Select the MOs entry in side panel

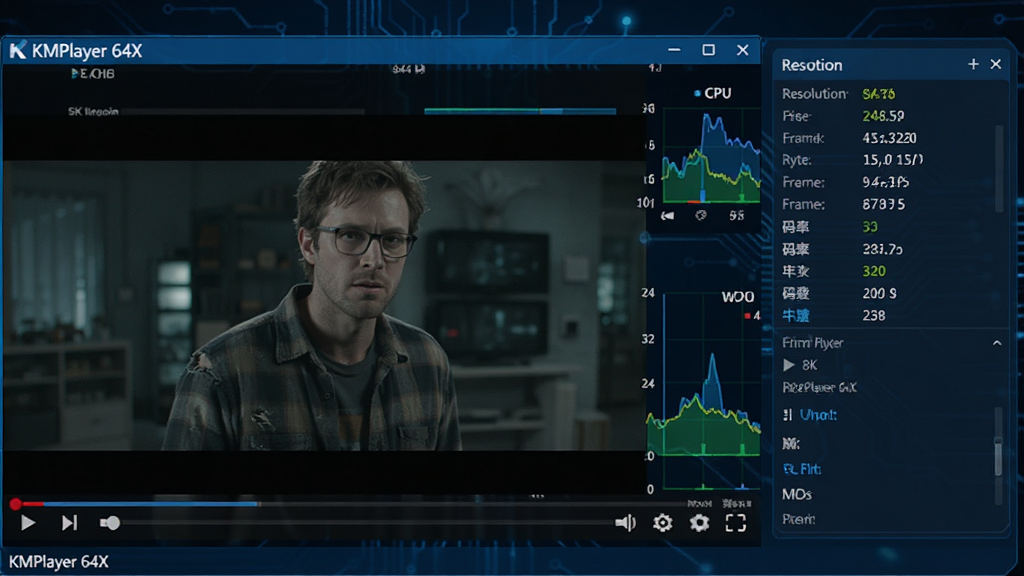pos(797,494)
